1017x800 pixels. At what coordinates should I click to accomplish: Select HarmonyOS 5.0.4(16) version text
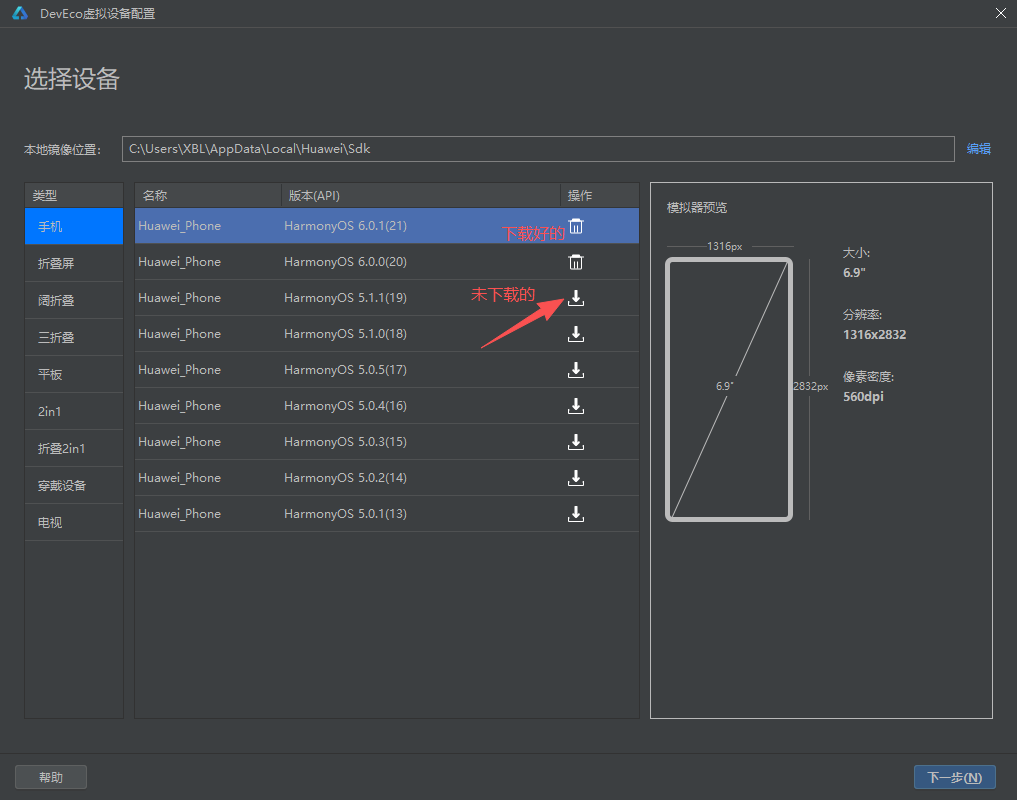coord(346,406)
